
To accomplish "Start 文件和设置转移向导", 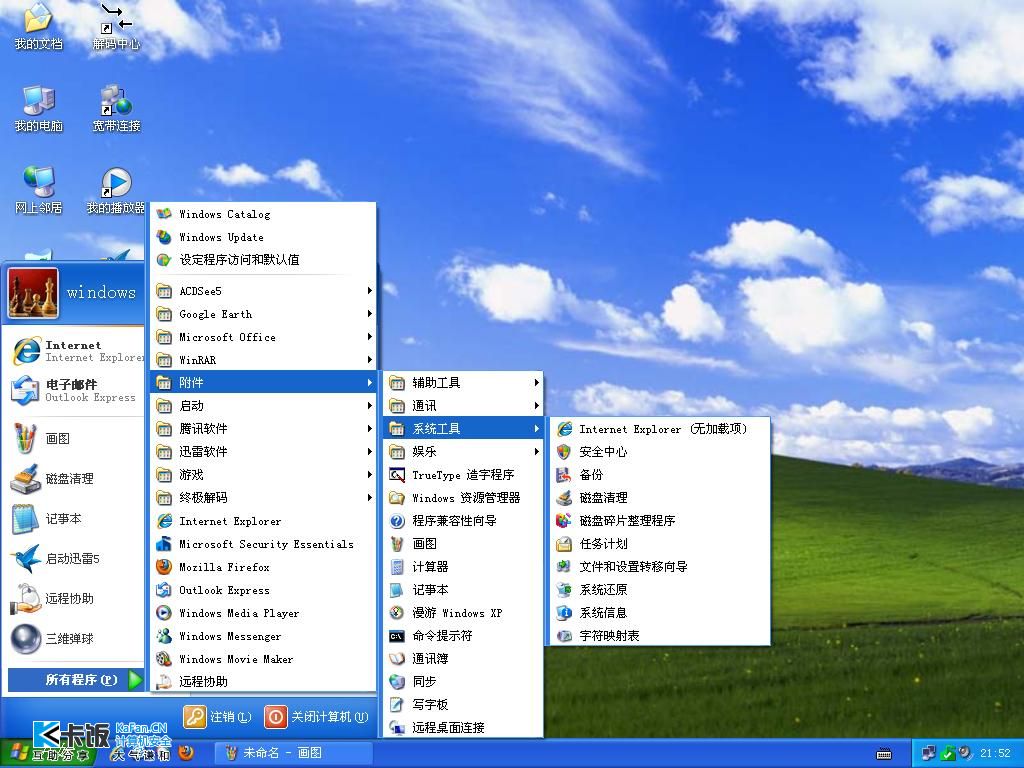I will [x=660, y=567].
